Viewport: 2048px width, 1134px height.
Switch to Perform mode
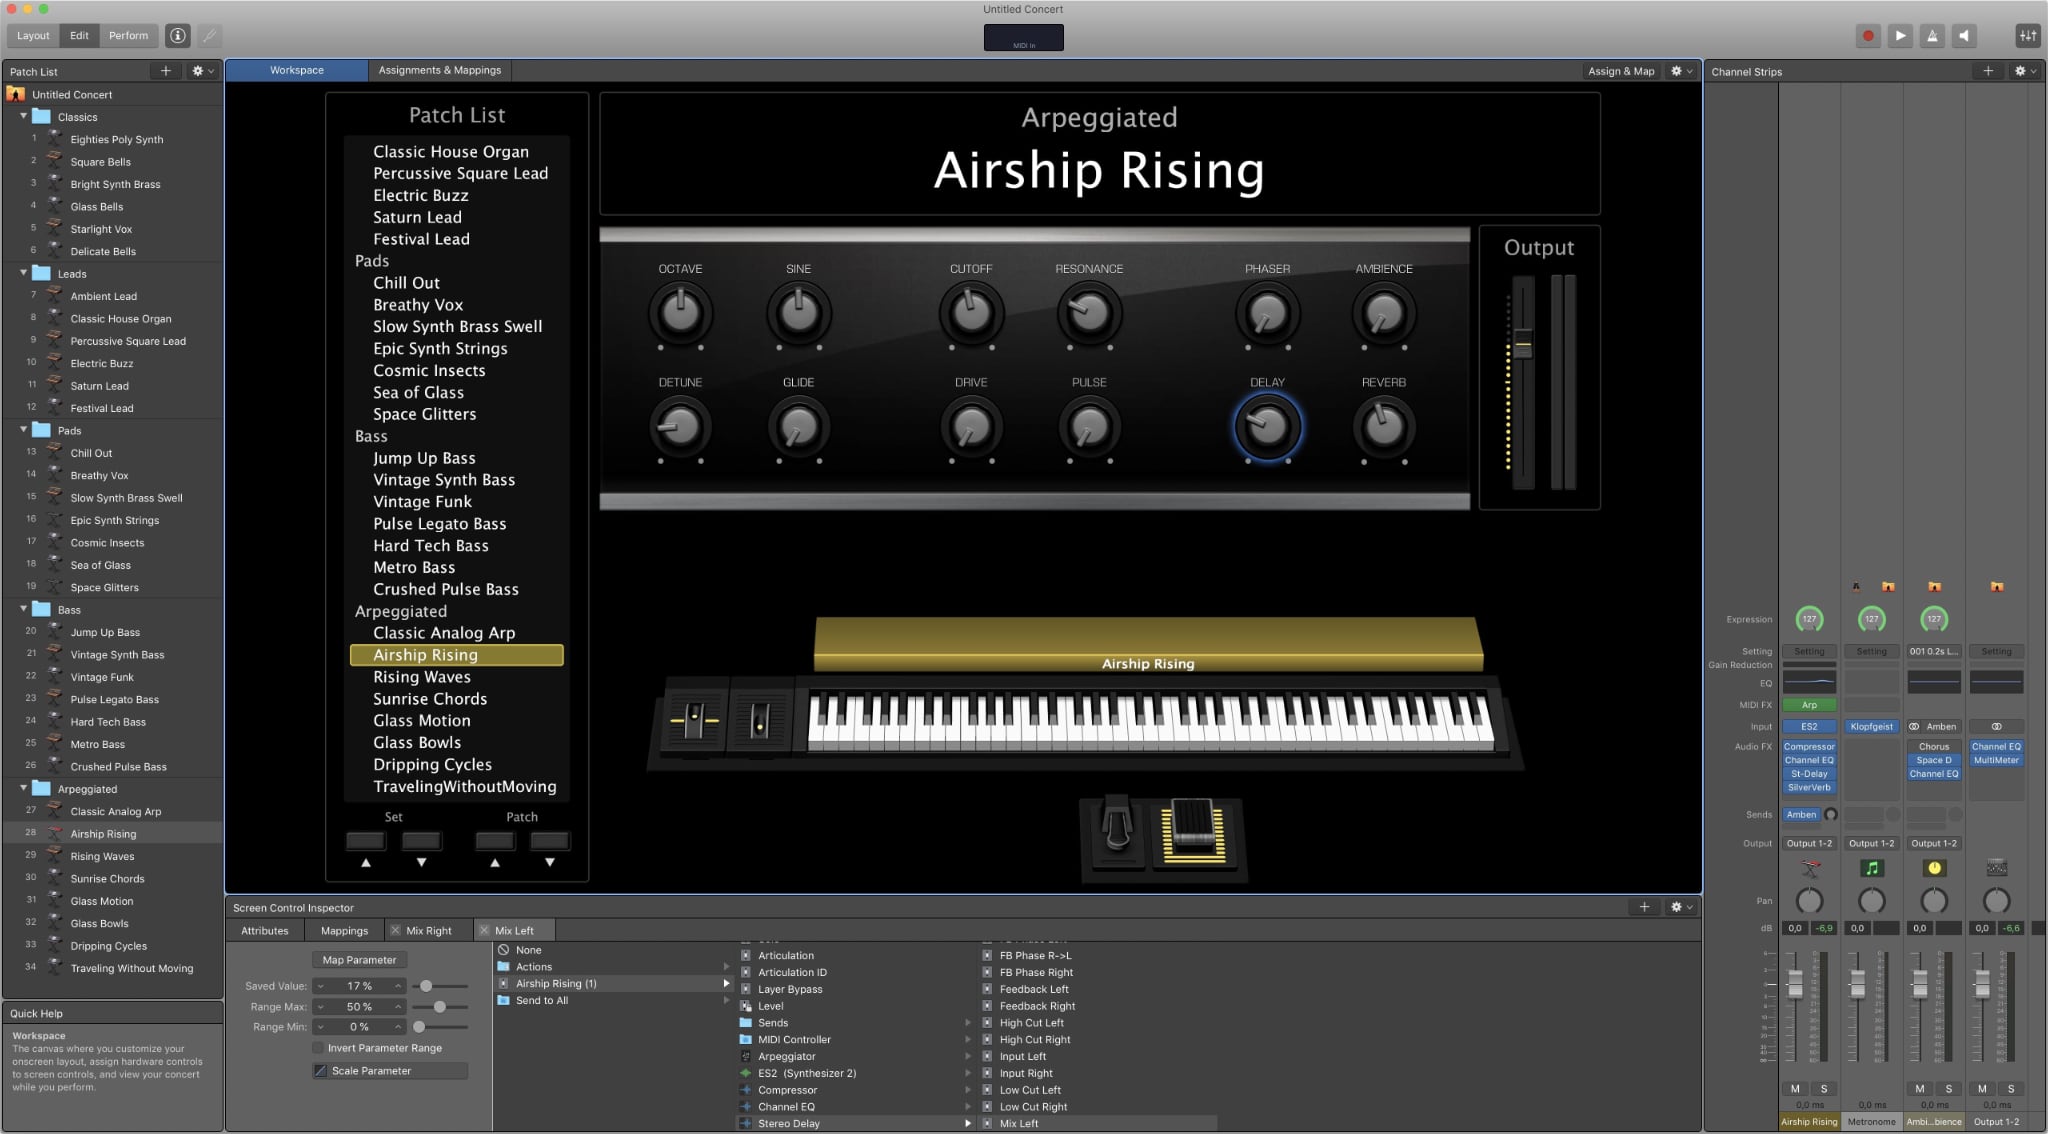pyautogui.click(x=128, y=36)
